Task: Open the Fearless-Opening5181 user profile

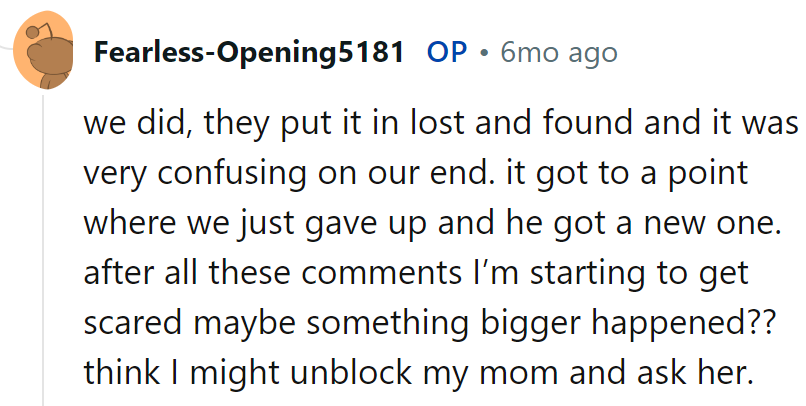Action: pyautogui.click(x=249, y=53)
